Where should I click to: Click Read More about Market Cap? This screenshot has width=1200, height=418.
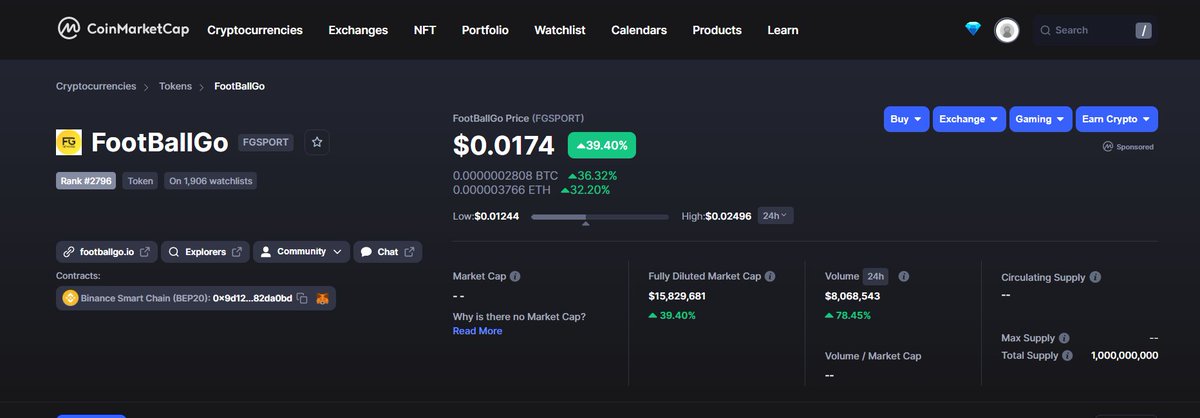point(478,331)
